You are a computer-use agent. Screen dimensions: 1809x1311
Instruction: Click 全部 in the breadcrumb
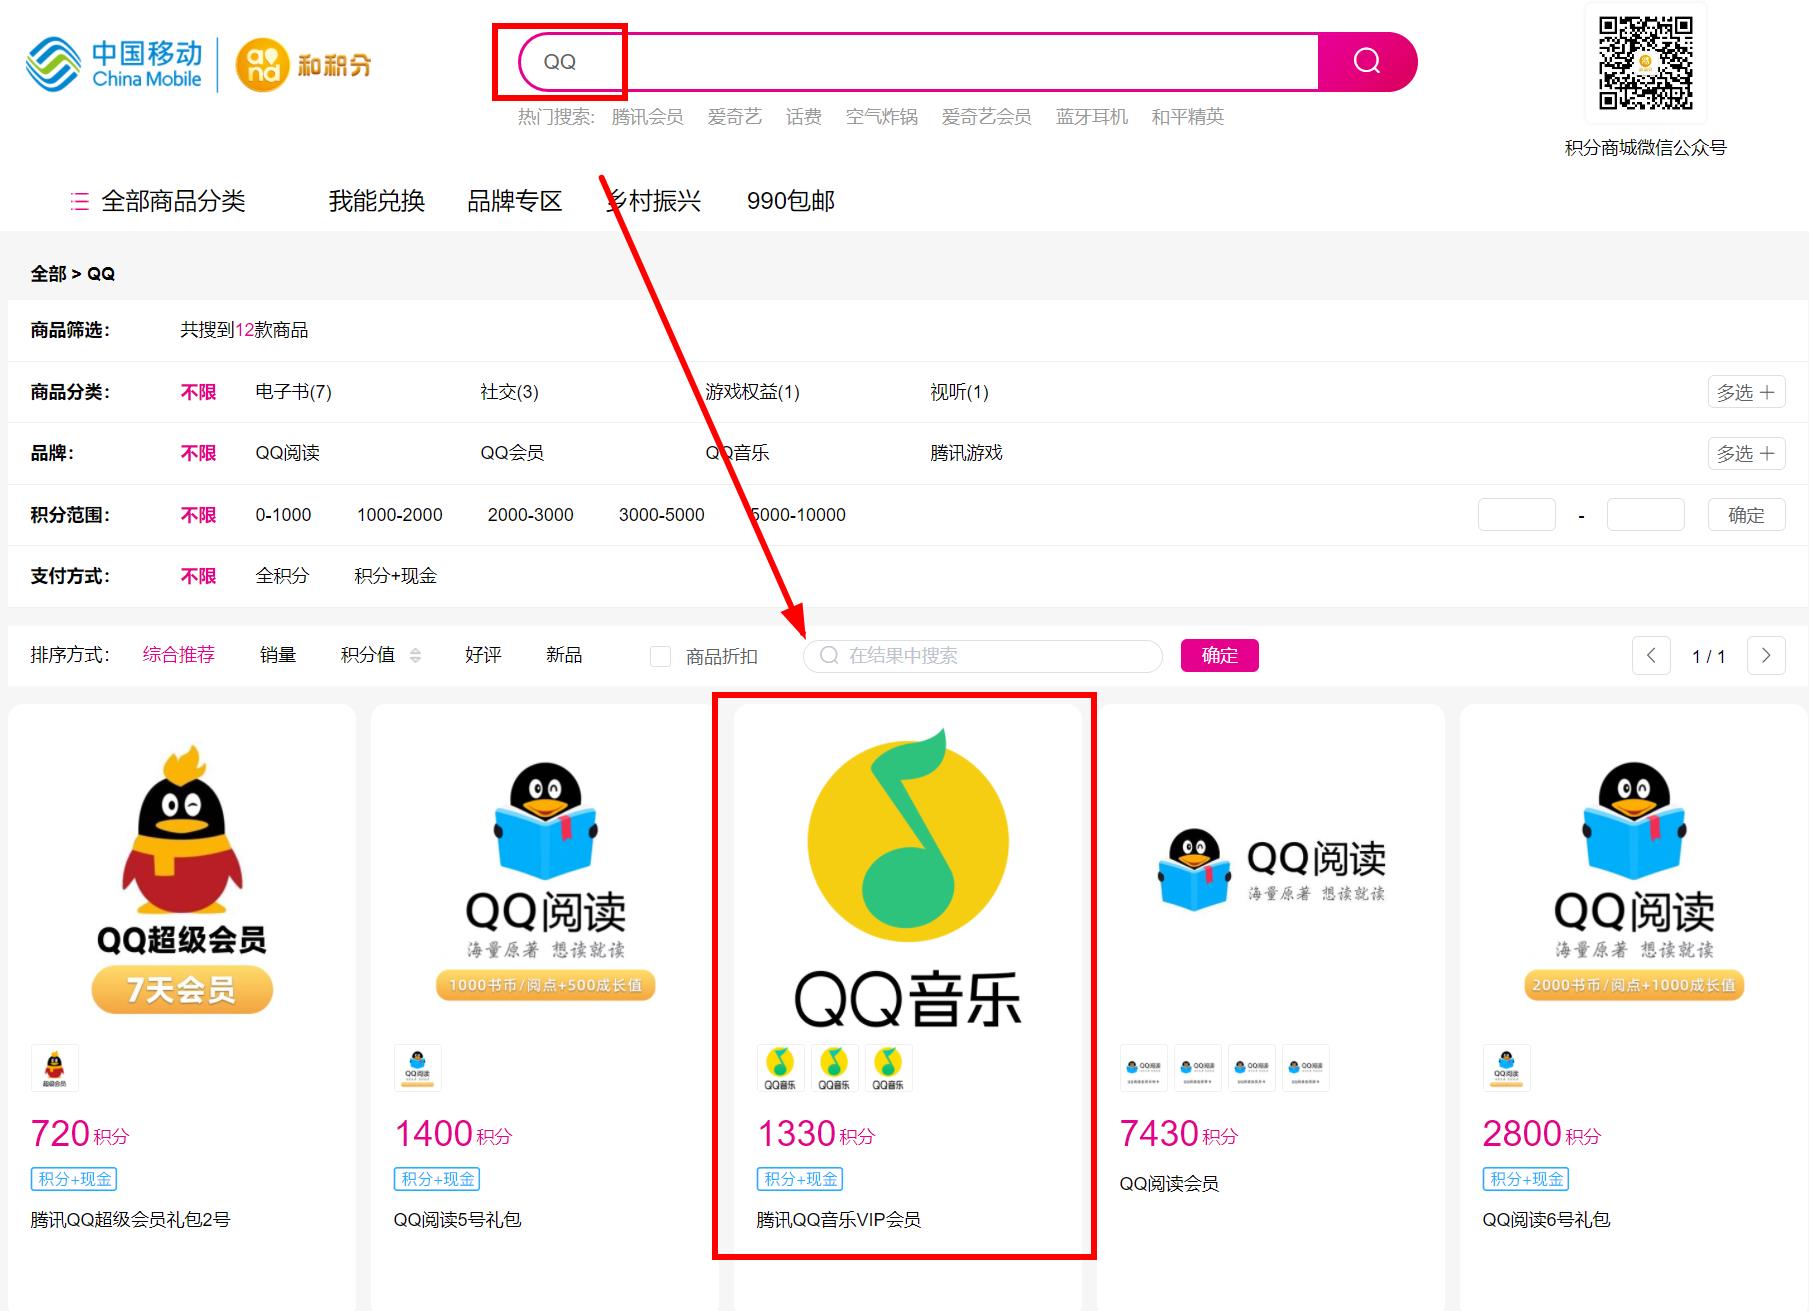click(x=48, y=274)
